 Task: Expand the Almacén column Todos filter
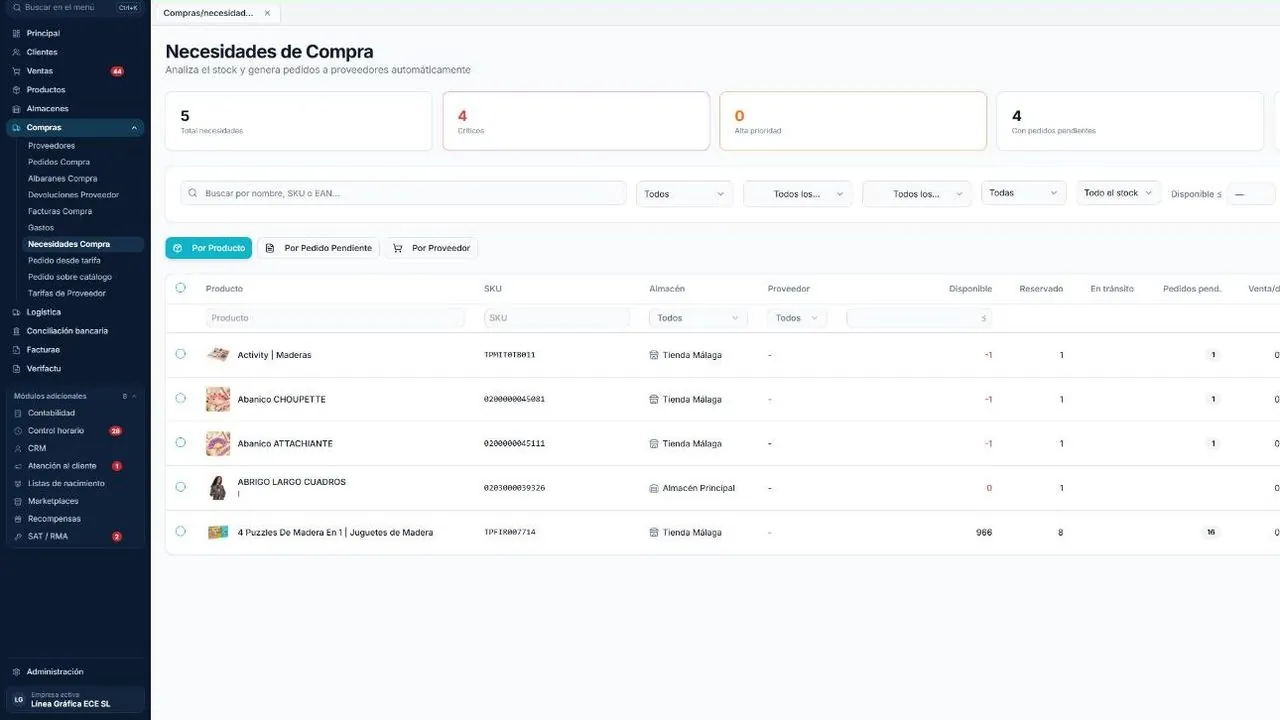698,318
